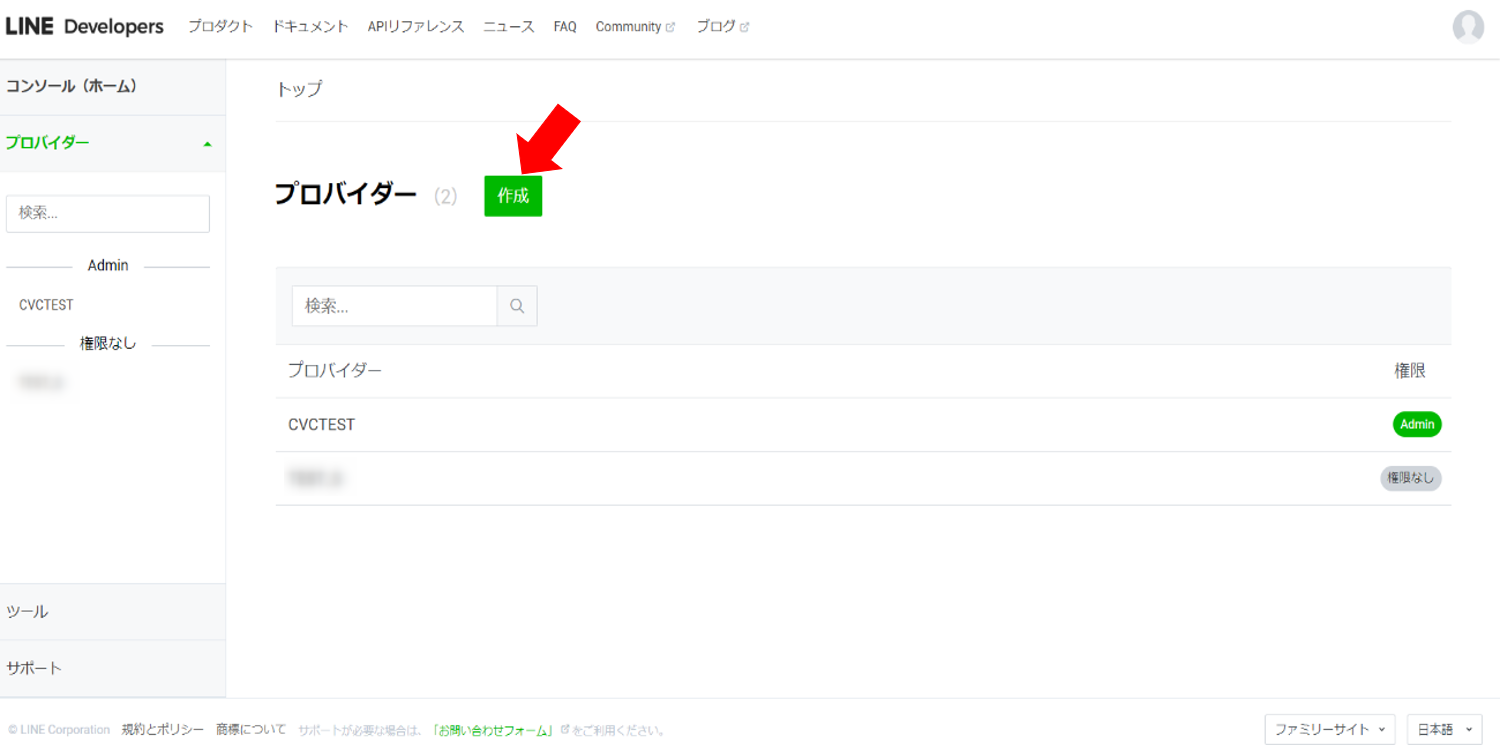Focus the provider list 検索 field

tap(395, 306)
